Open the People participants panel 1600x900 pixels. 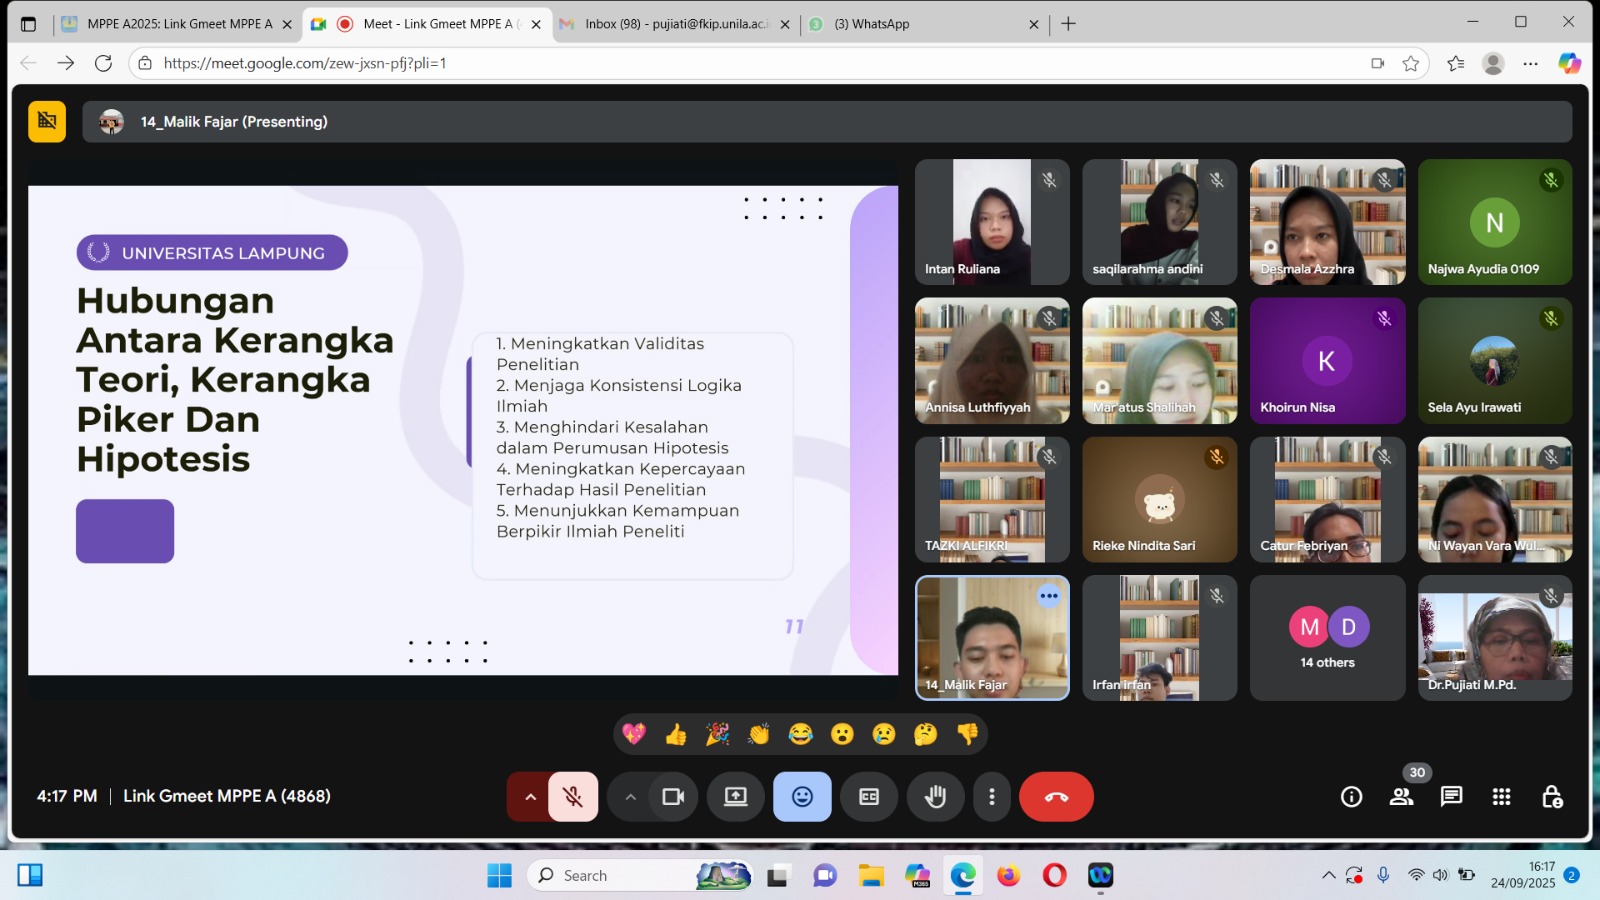(x=1401, y=797)
